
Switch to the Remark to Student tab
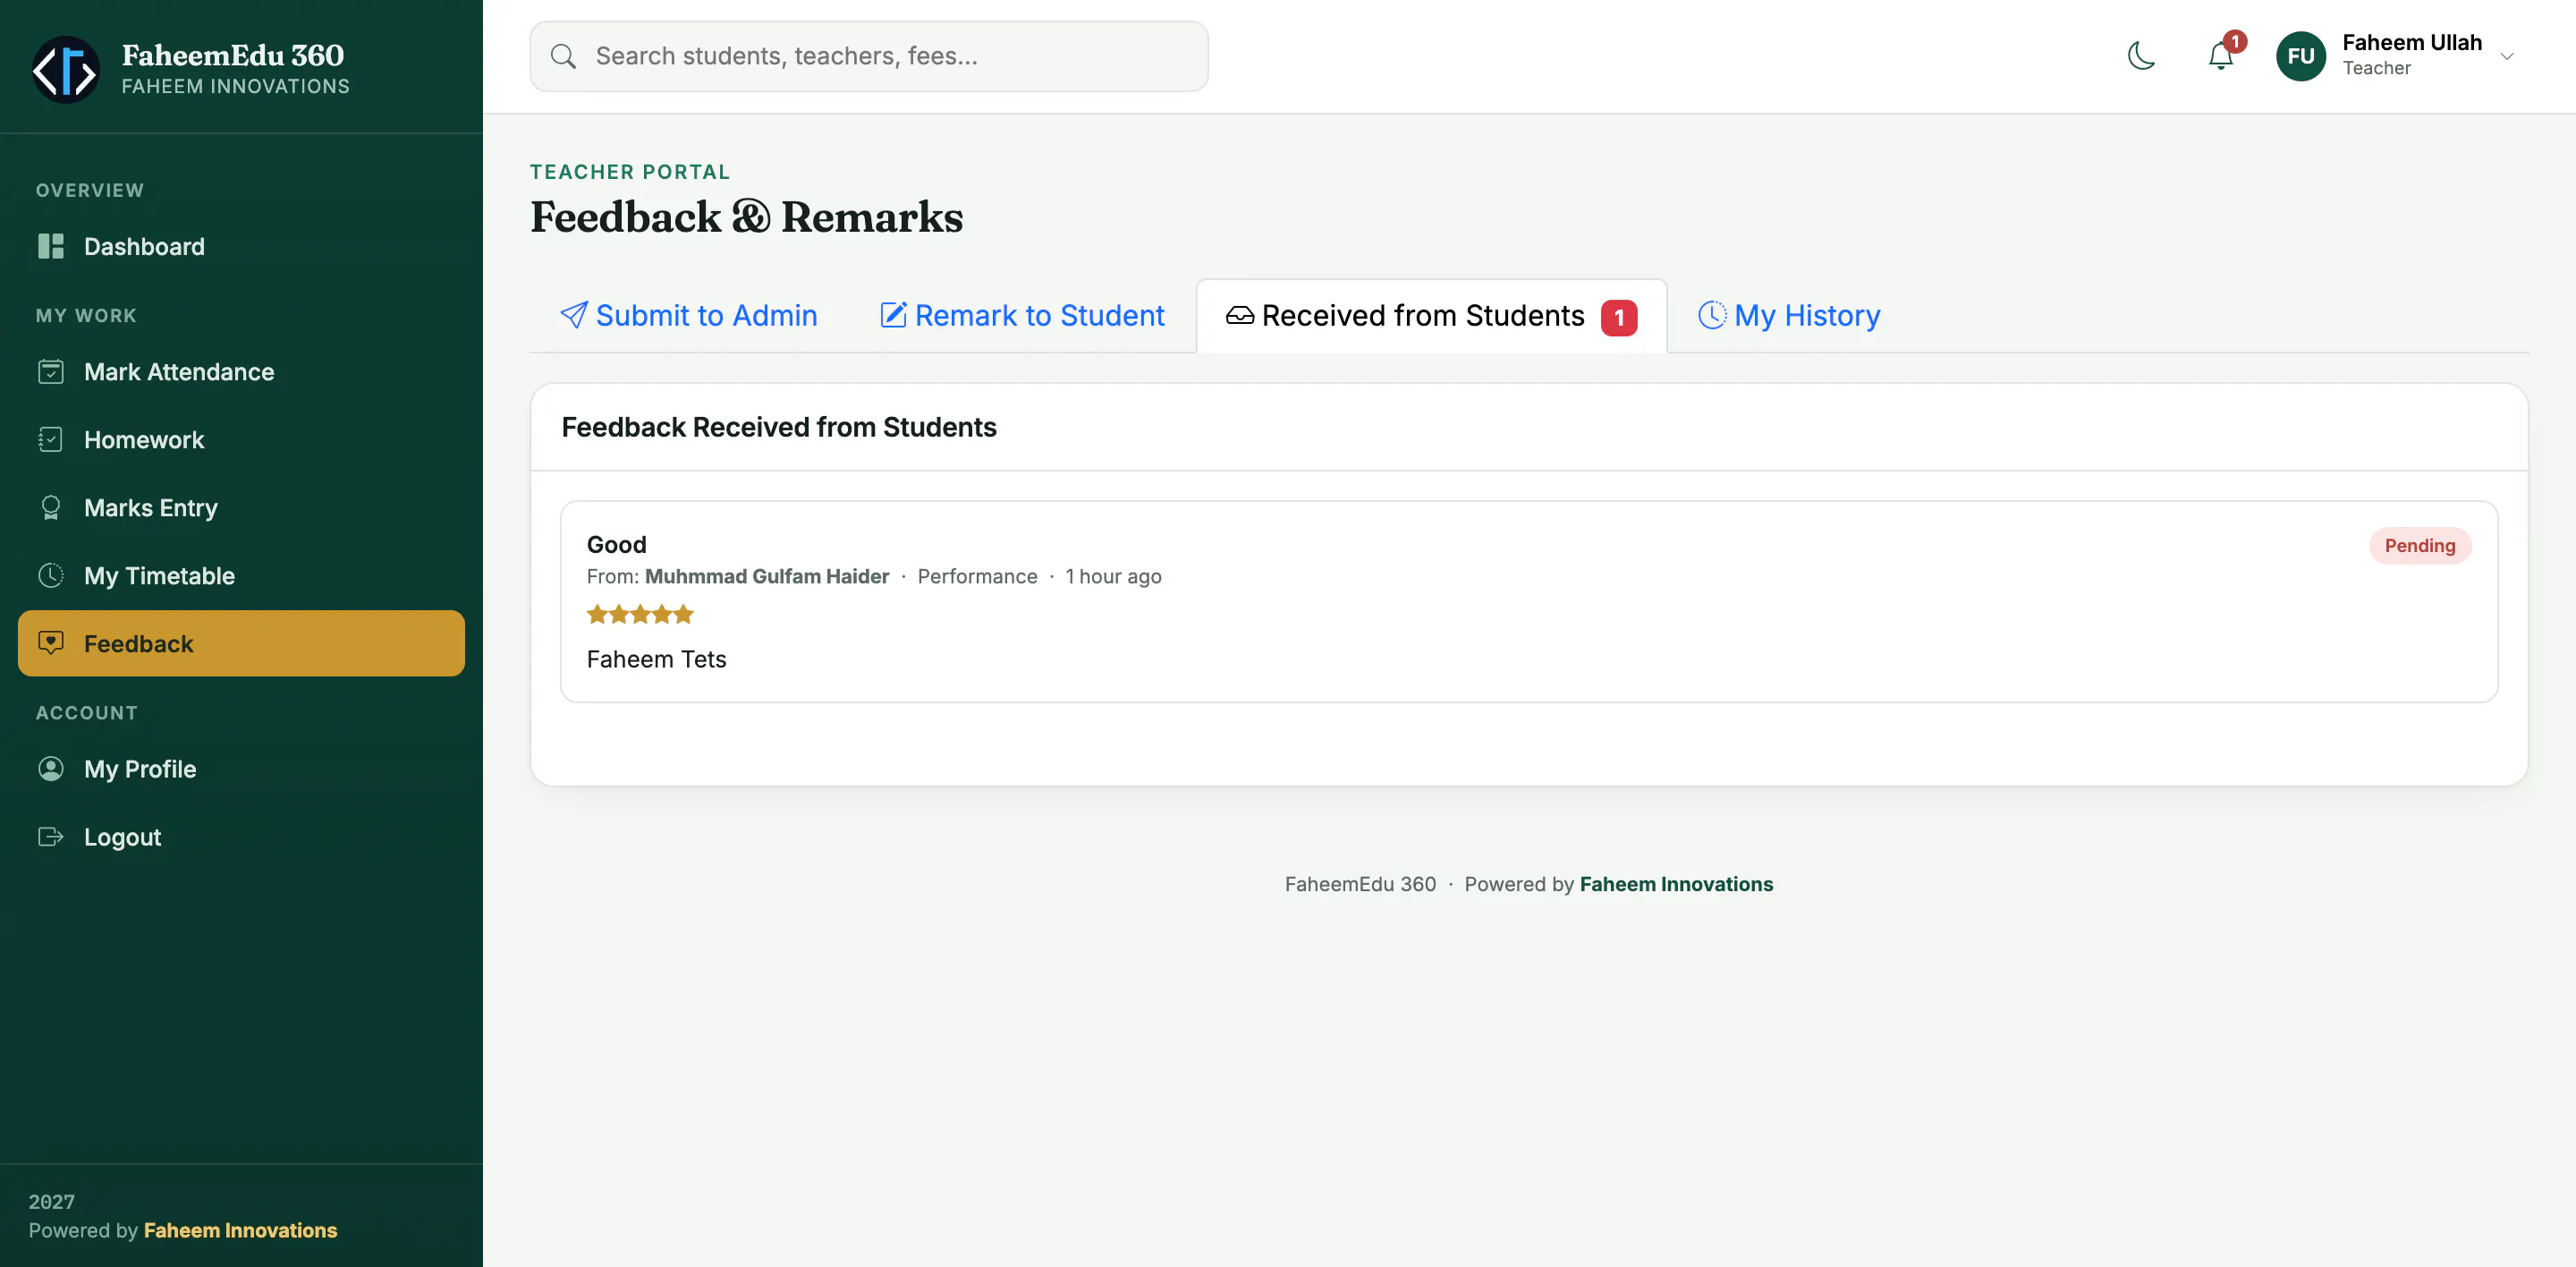[x=1022, y=316]
